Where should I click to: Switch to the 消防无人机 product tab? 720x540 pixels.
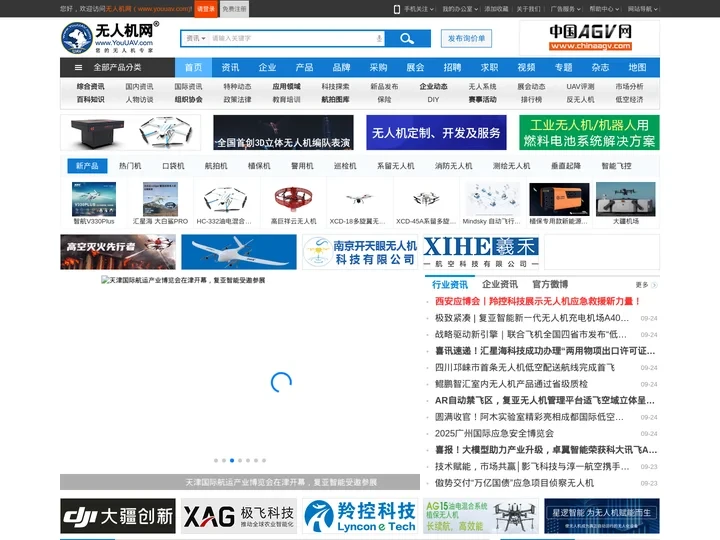[454, 166]
